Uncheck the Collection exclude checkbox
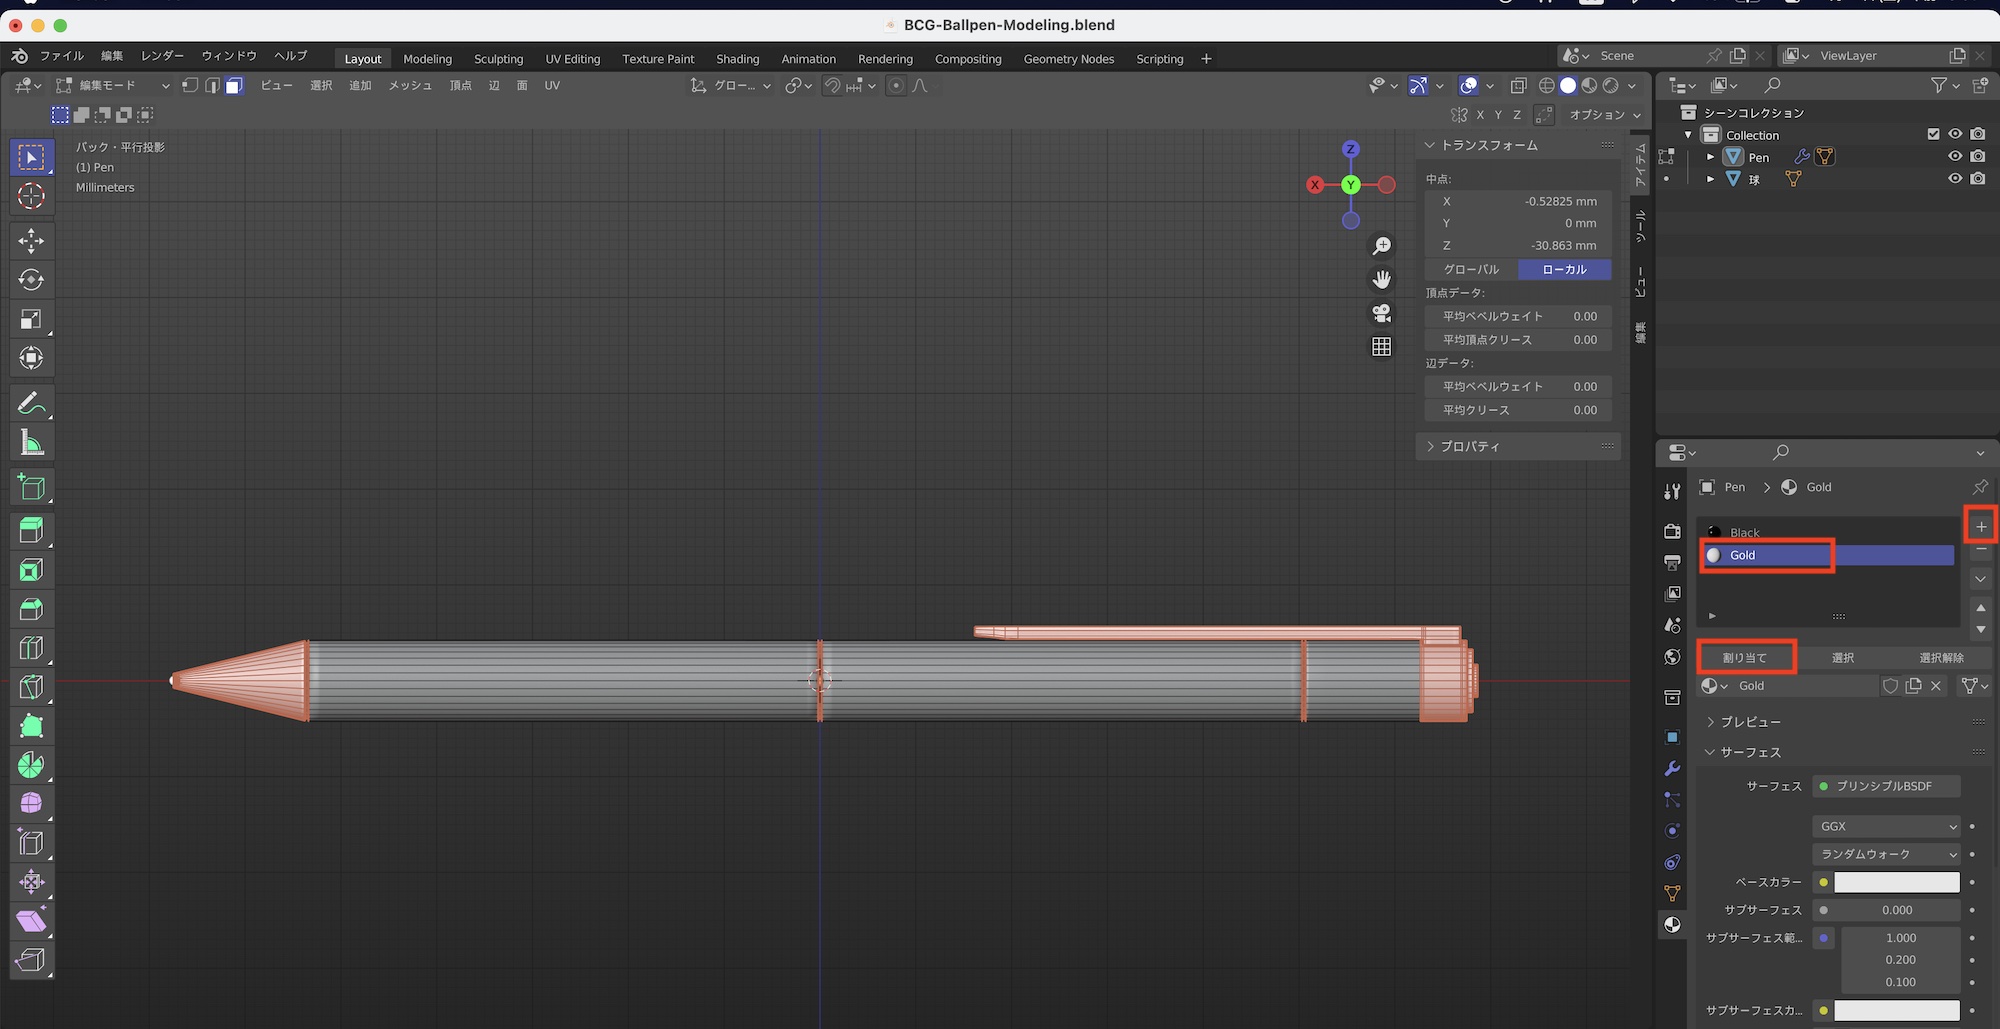This screenshot has width=2000, height=1029. coord(1932,134)
